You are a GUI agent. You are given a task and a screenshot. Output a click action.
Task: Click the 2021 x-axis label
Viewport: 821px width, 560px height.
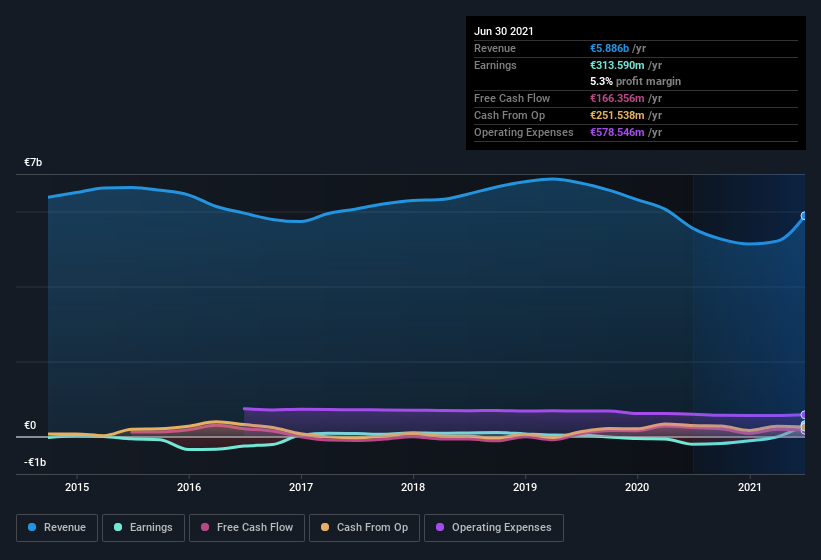point(750,487)
